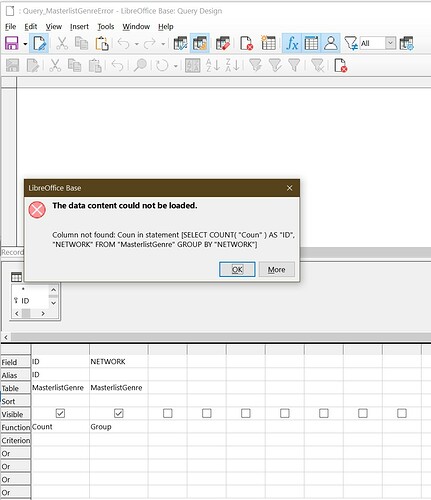Open the Undo history dropdown arrow
431x500 pixels.
pos(137,44)
